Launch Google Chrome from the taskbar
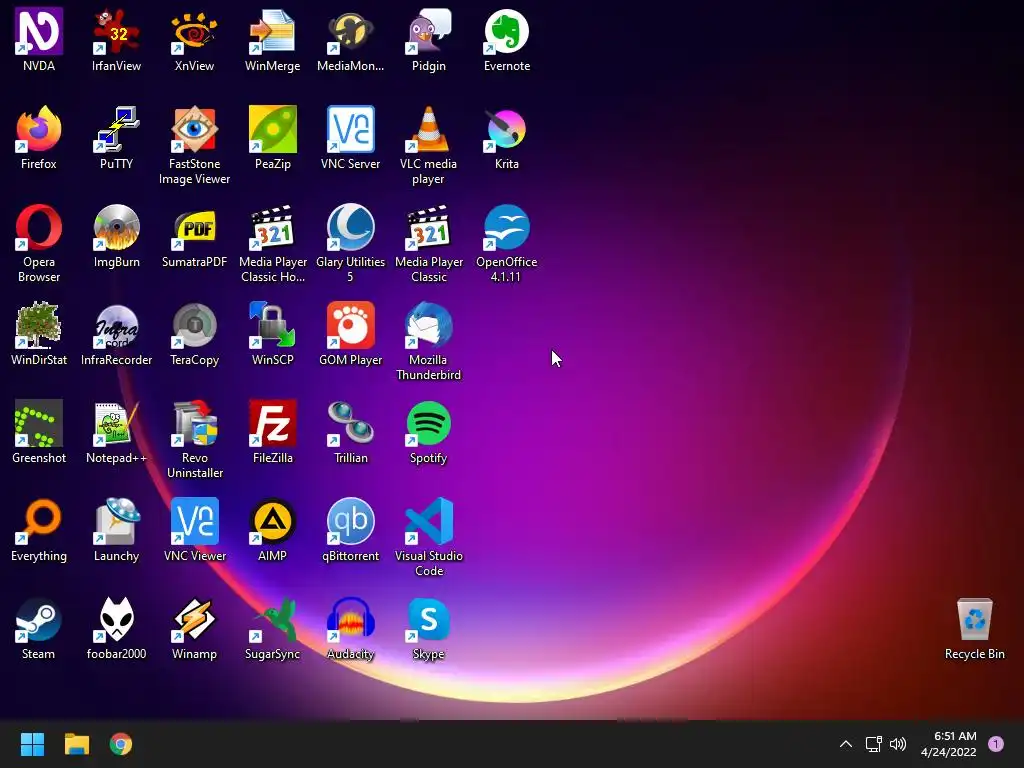 point(121,744)
